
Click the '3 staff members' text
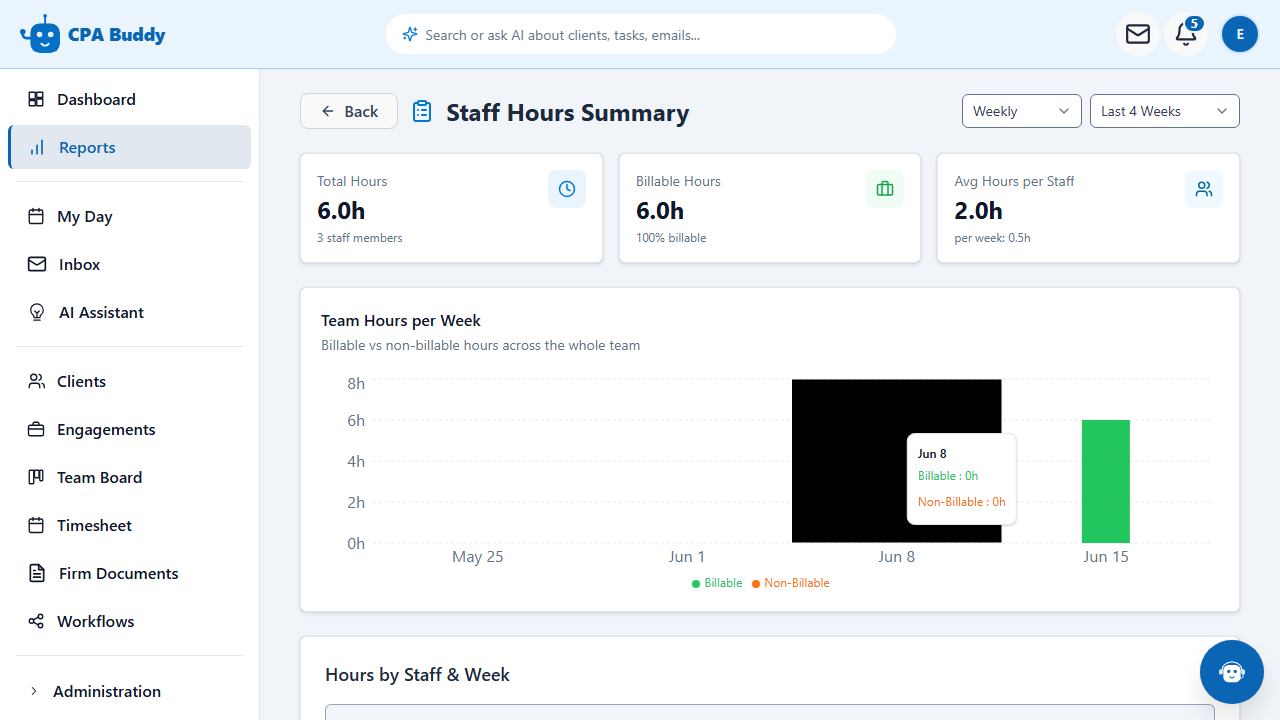click(360, 238)
